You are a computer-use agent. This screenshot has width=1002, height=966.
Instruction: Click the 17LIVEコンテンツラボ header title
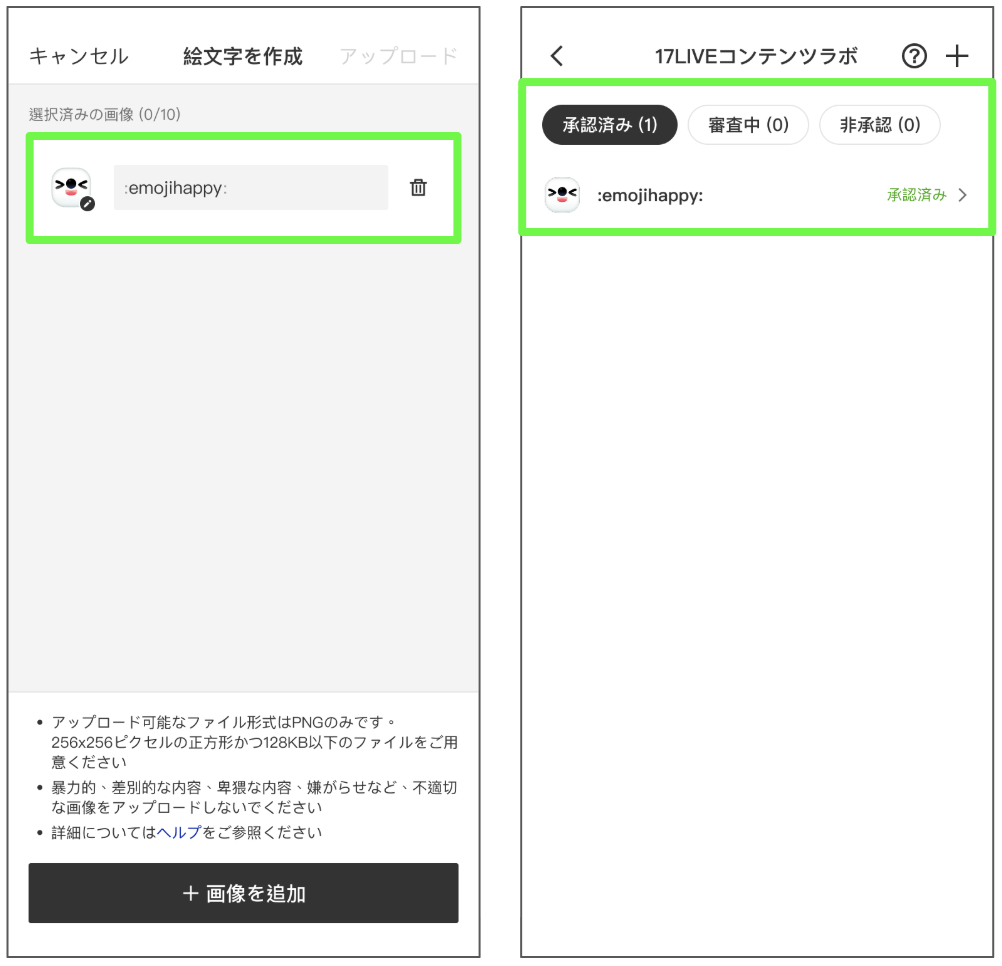point(756,56)
